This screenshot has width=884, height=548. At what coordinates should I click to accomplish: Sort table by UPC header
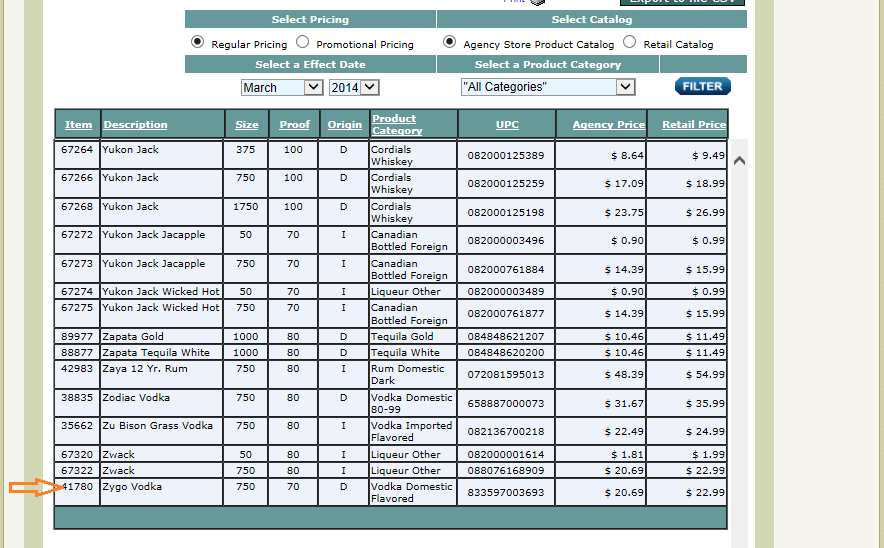click(x=507, y=125)
